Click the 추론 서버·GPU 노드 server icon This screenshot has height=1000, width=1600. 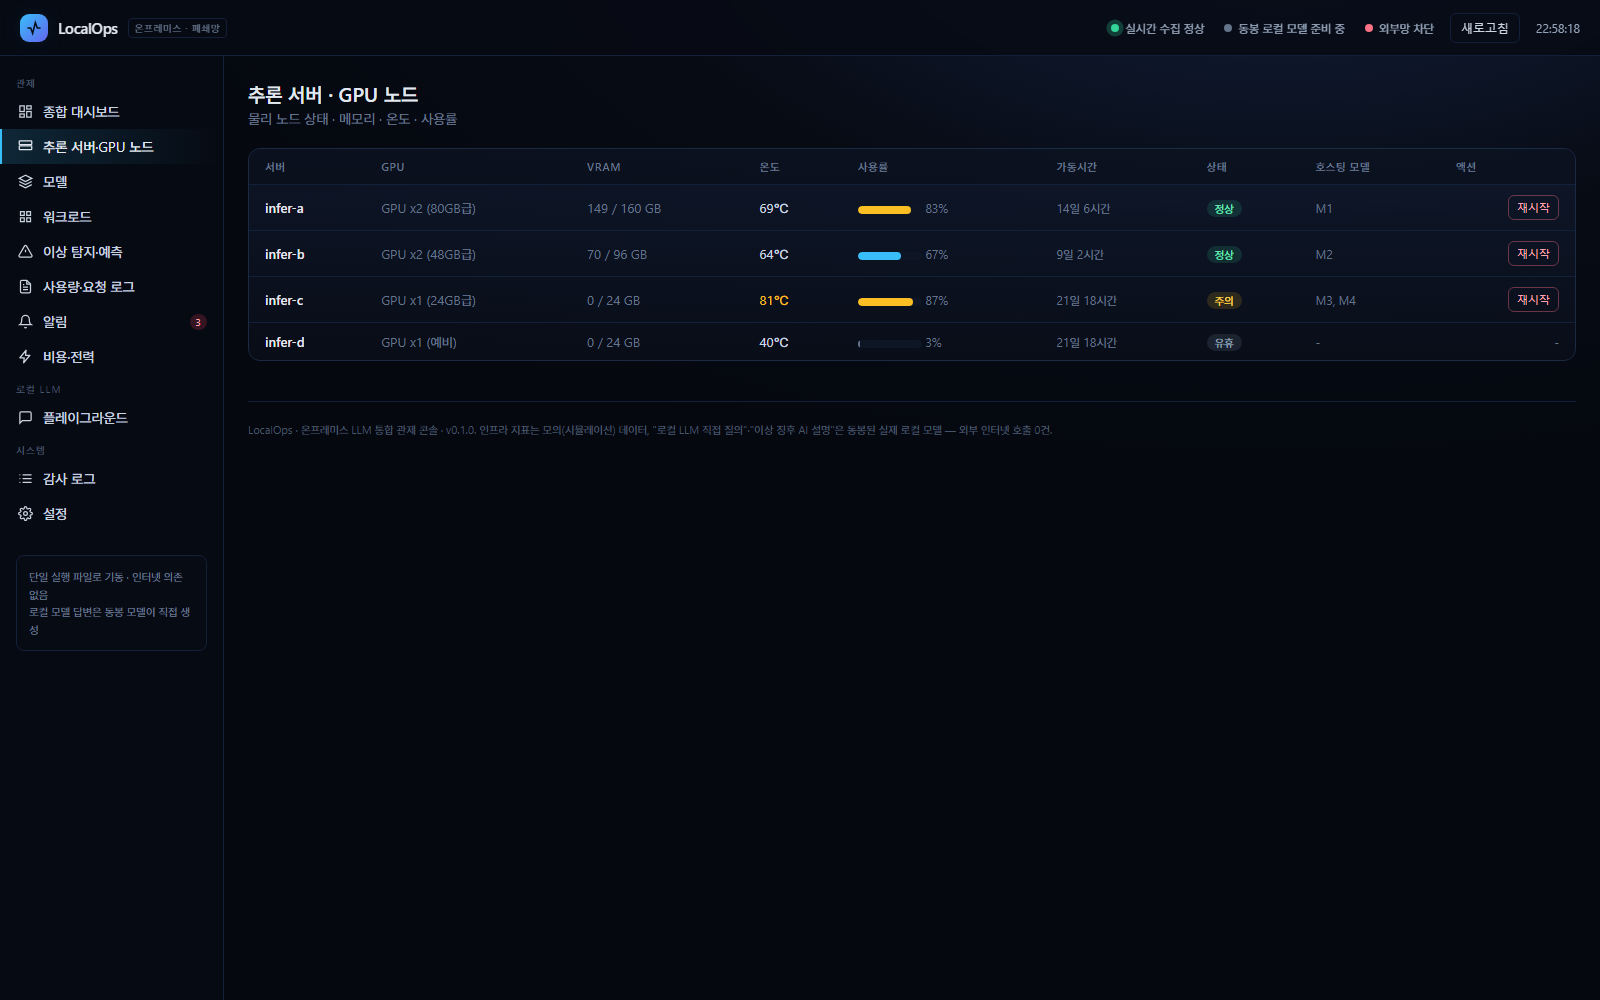click(26, 147)
